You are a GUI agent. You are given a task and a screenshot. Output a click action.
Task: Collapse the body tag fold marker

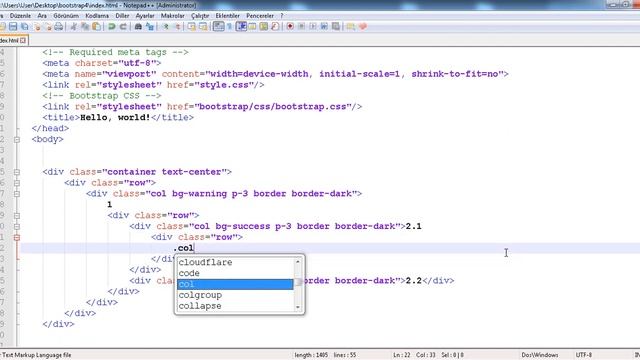(x=17, y=140)
